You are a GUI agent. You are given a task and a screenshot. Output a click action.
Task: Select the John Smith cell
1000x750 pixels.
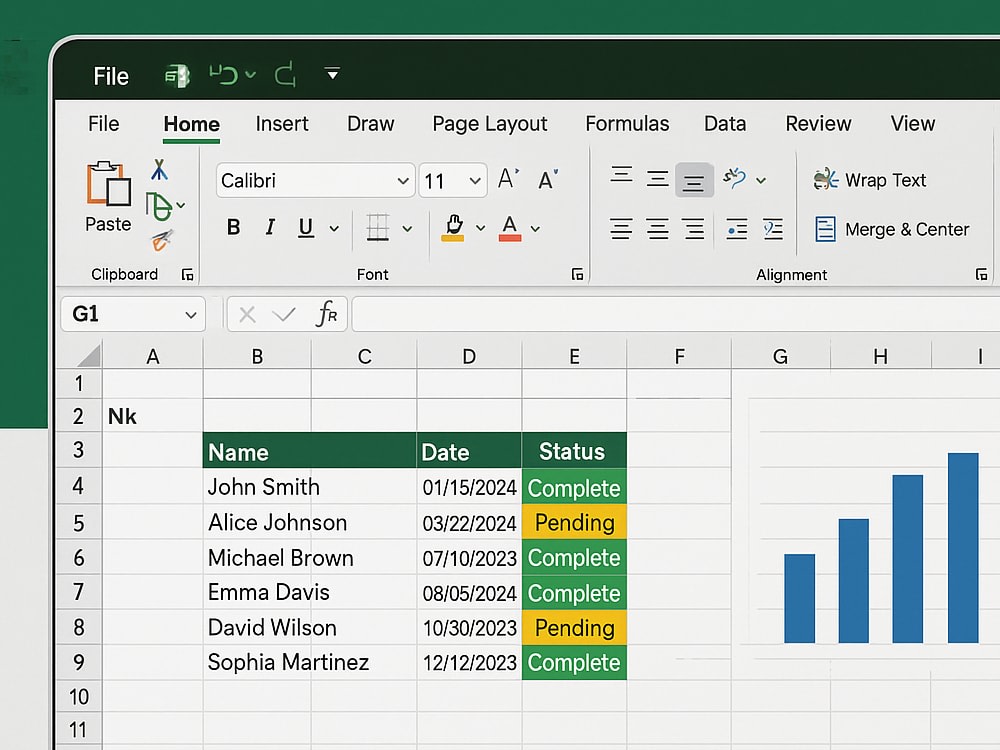tap(310, 487)
